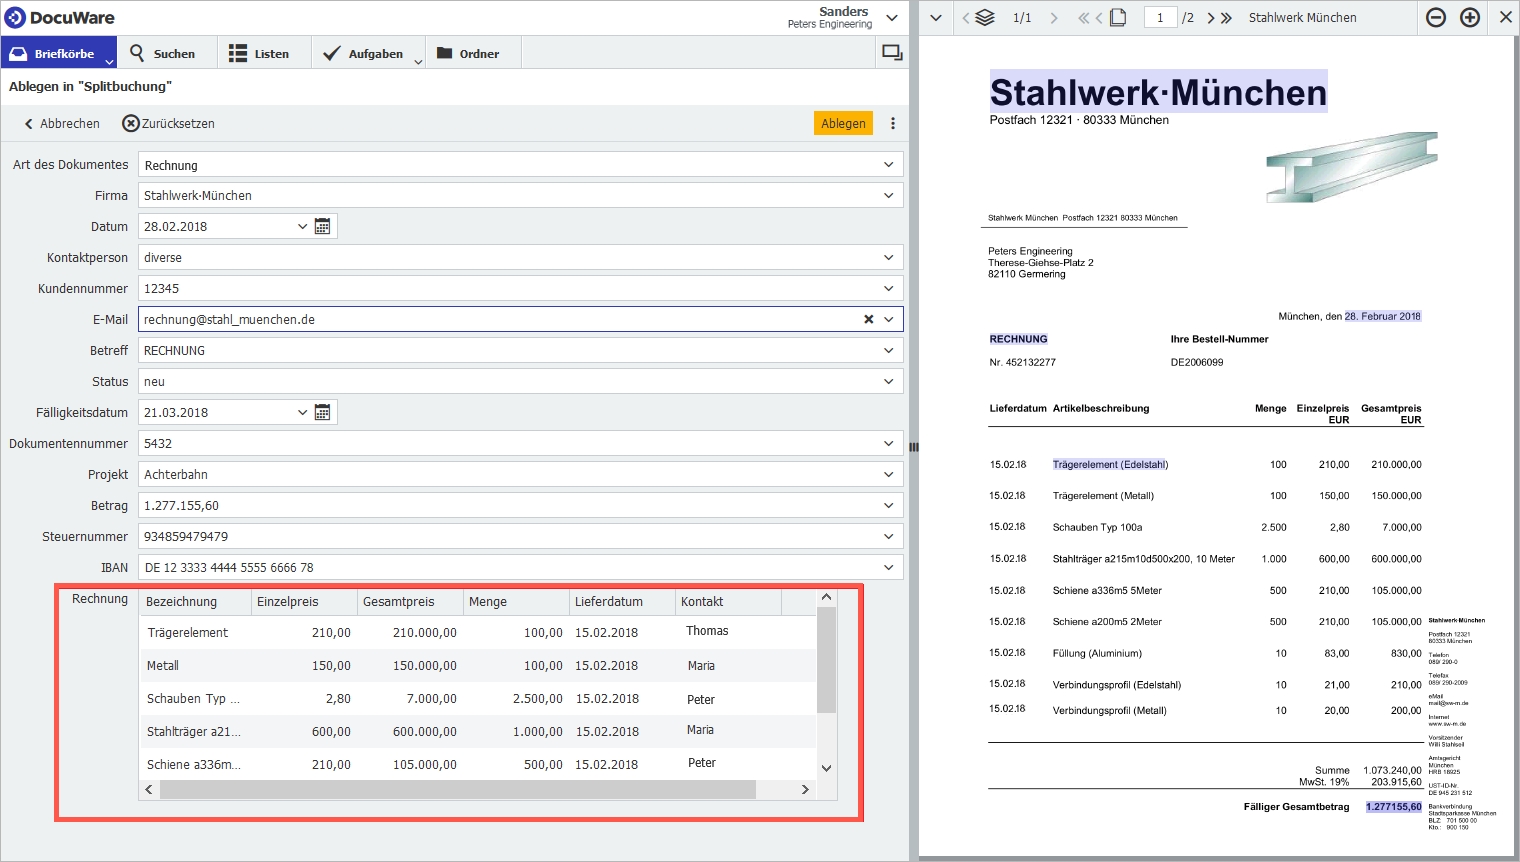Expand the Firma dropdown
1520x862 pixels.
889,196
